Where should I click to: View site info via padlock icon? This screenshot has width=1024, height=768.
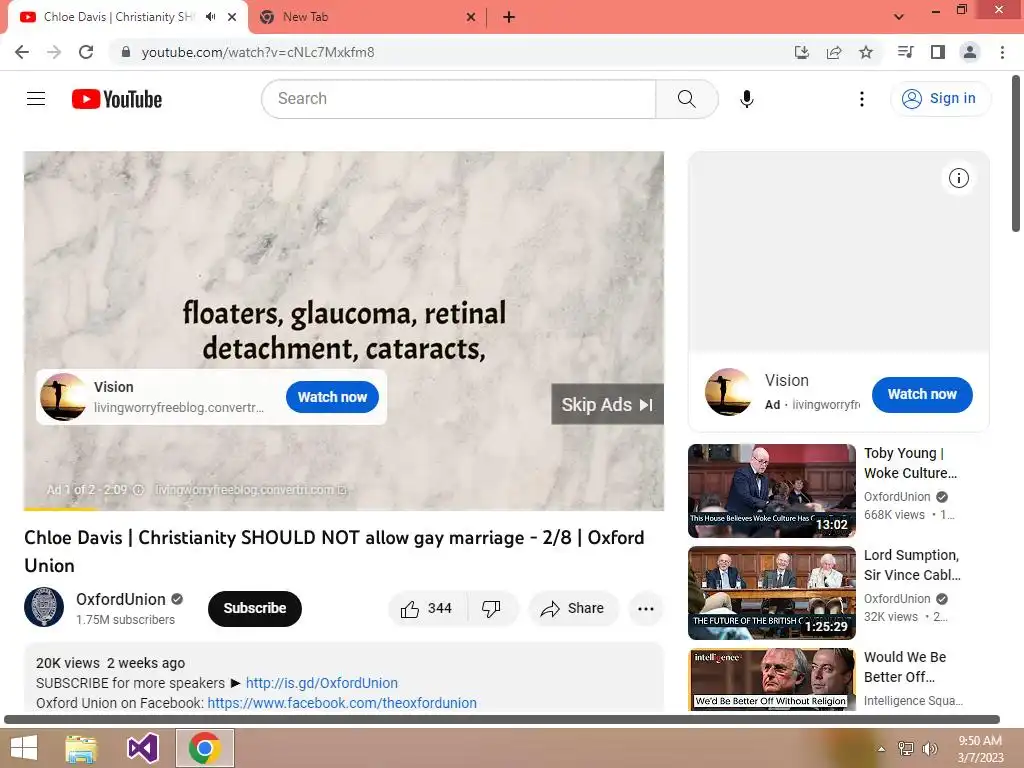(x=126, y=52)
